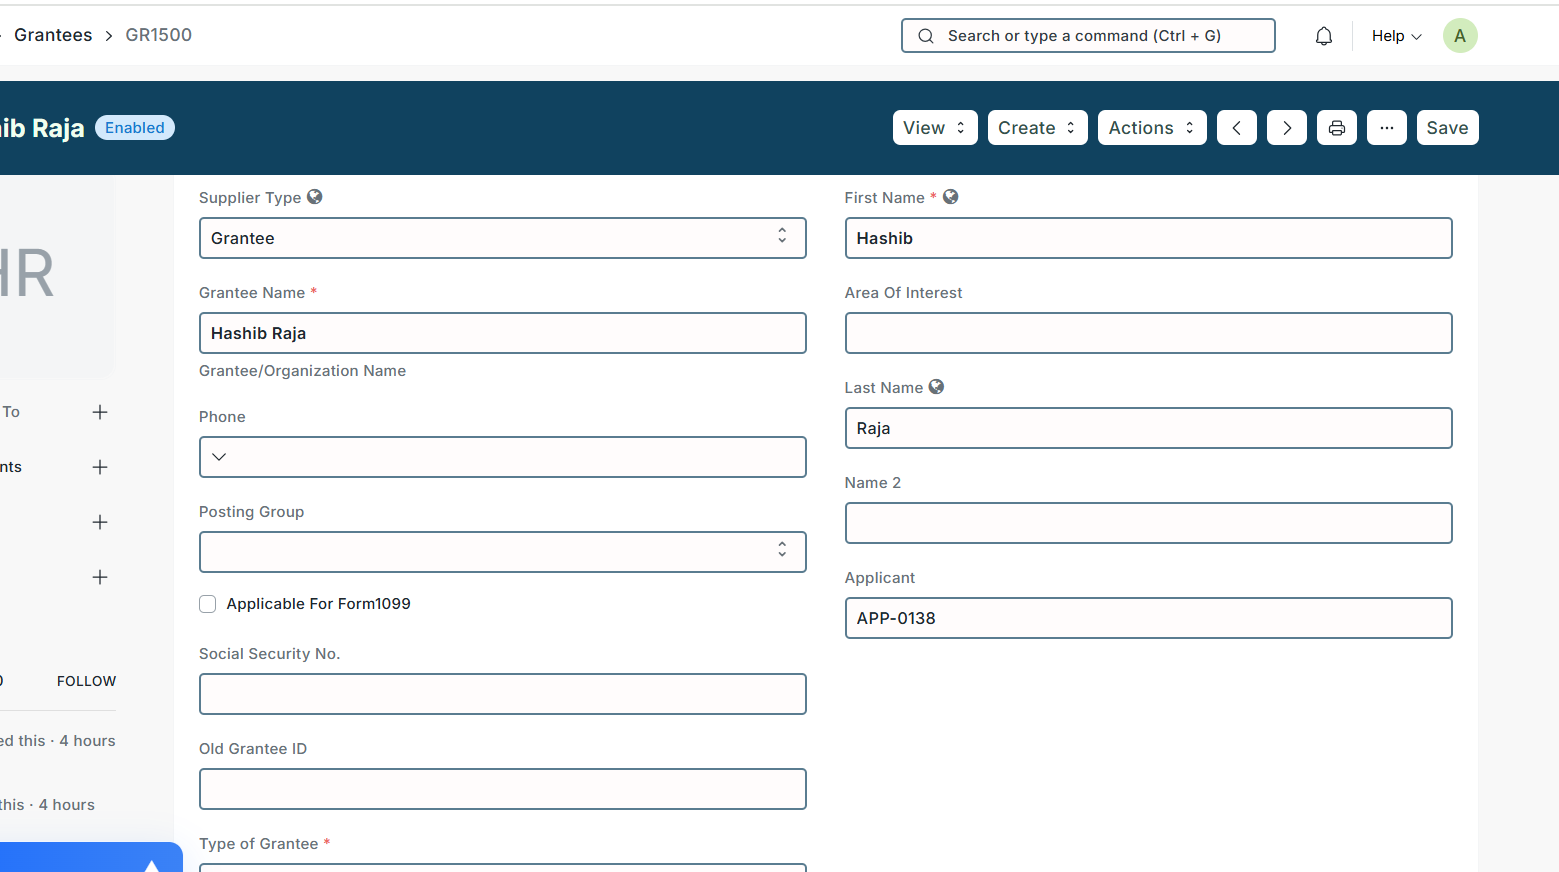The image size is (1559, 872).
Task: Open the Phone country code chevron
Action: (x=219, y=457)
